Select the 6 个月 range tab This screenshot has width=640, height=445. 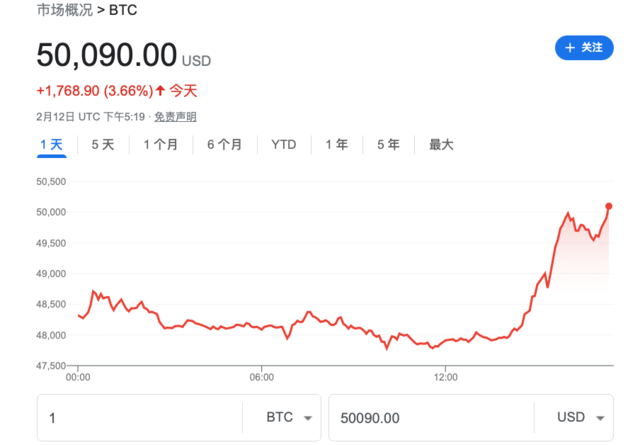point(225,145)
